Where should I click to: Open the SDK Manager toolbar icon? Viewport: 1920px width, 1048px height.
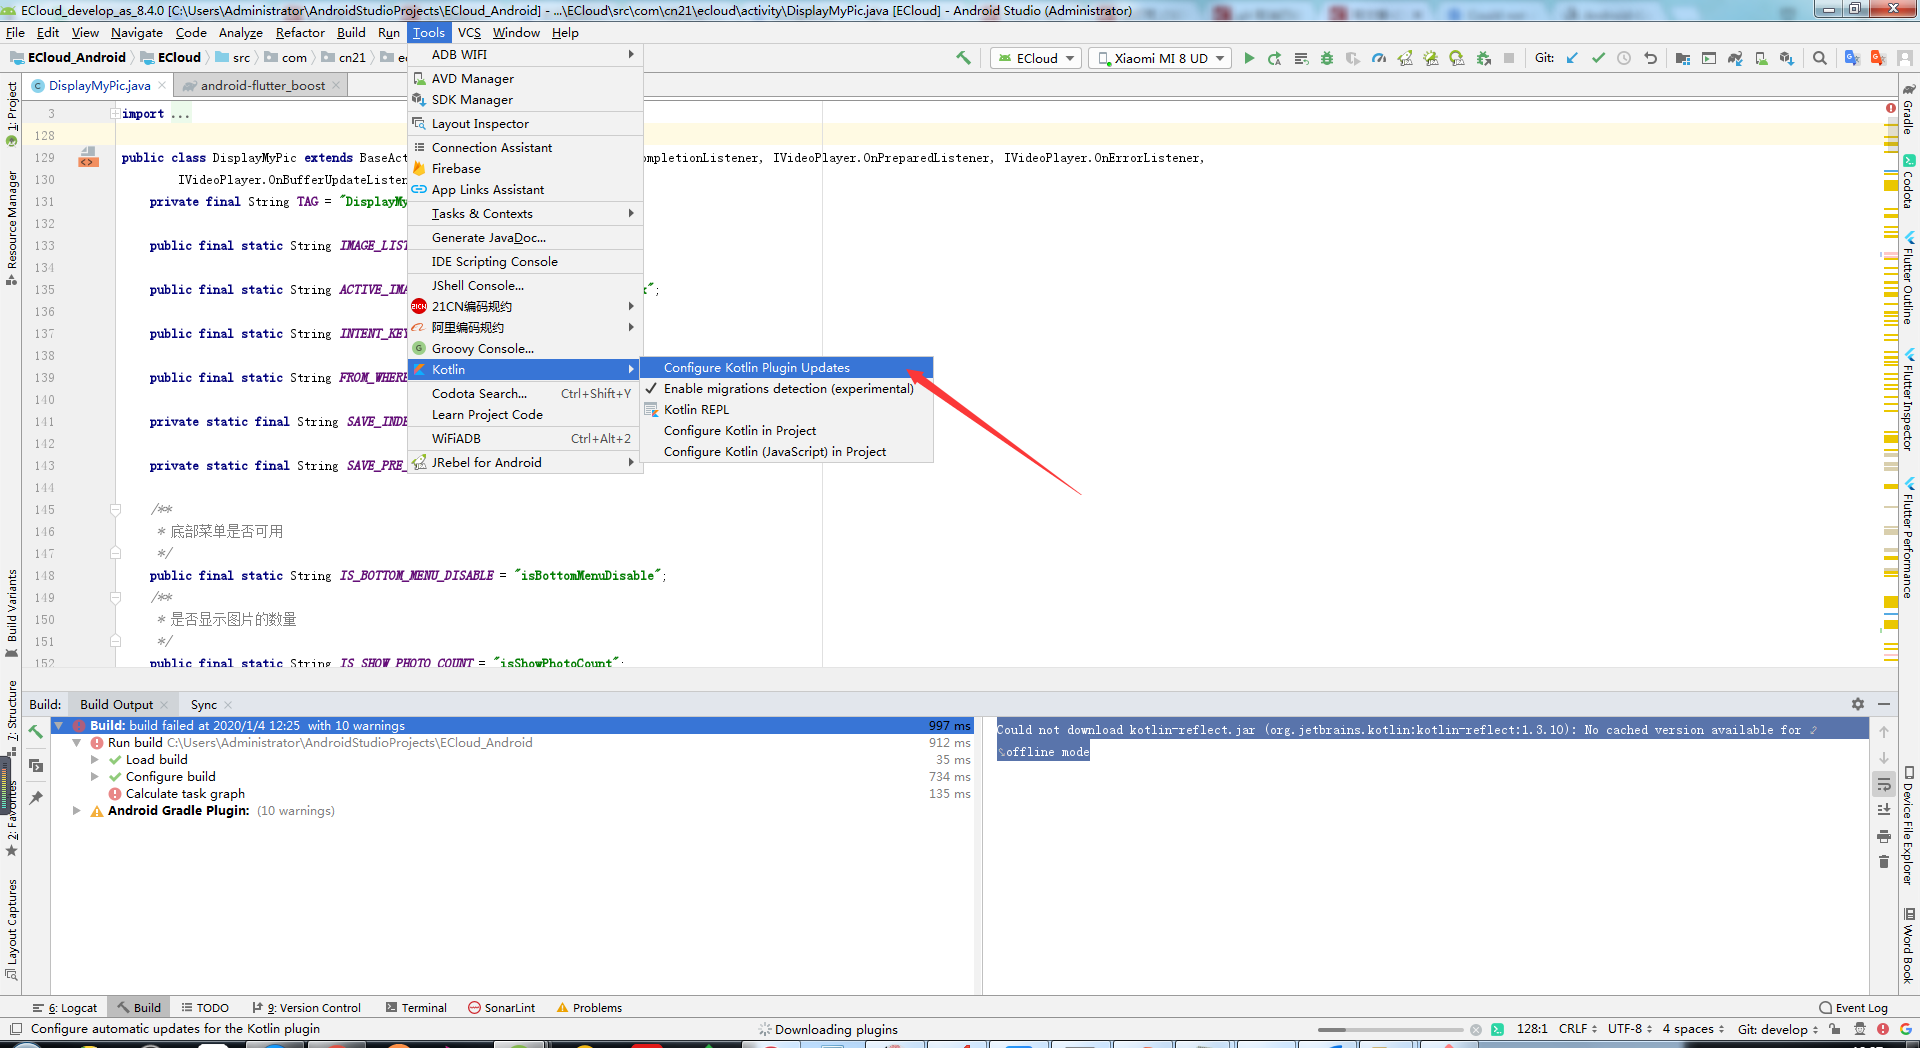coord(1787,58)
